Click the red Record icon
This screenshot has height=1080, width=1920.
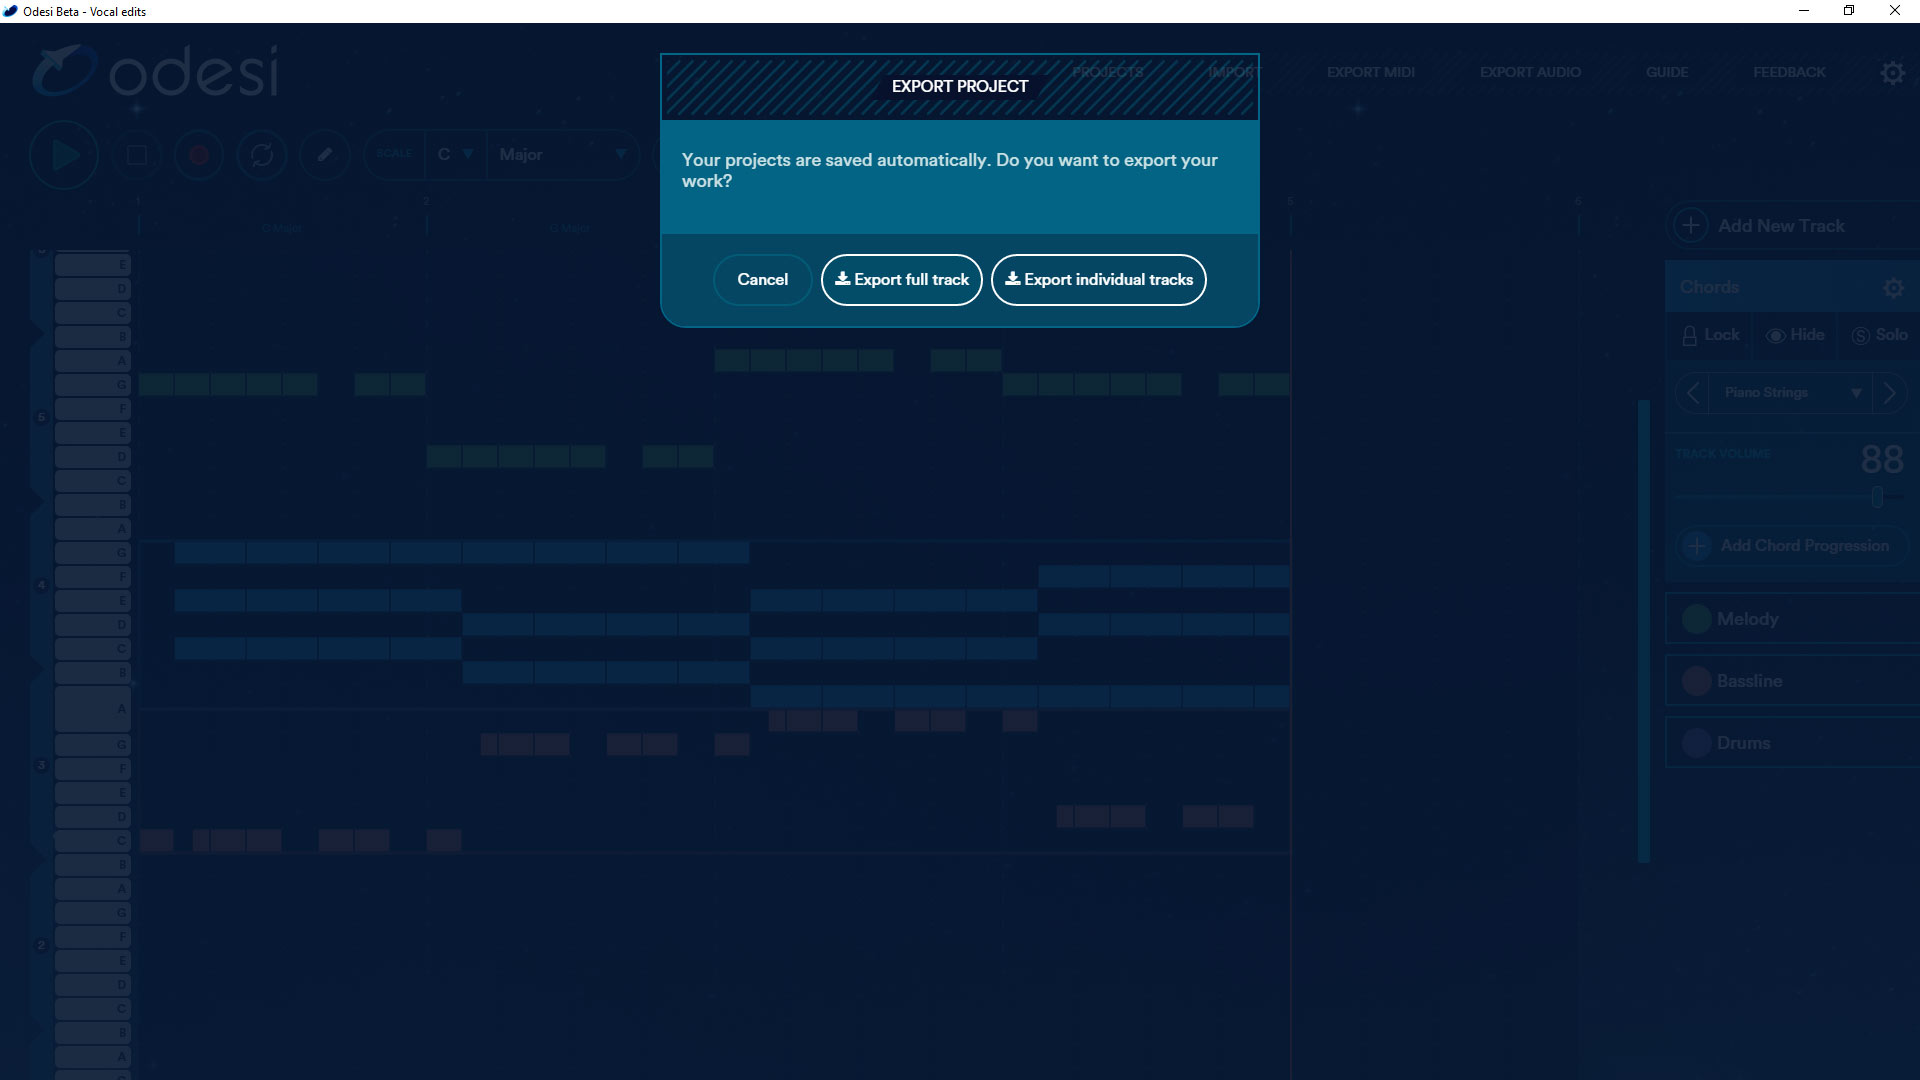(x=199, y=155)
